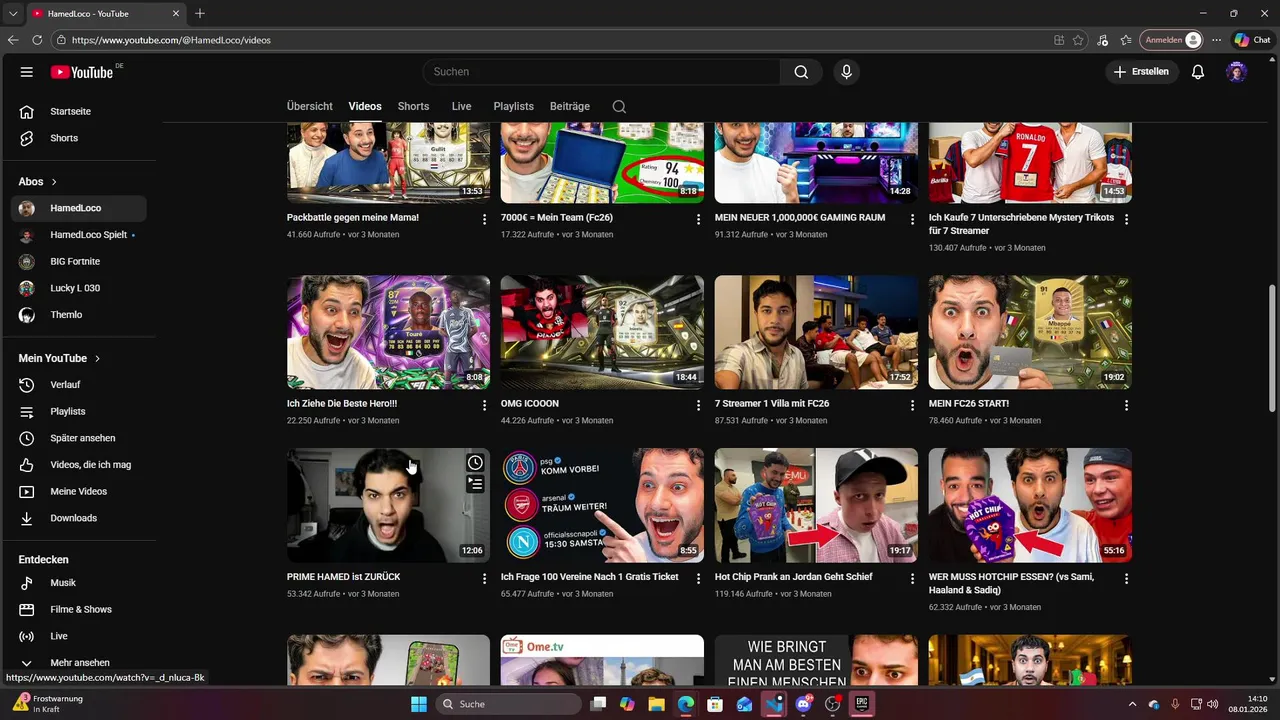Click the YouTube logo
Image resolution: width=1280 pixels, height=720 pixels.
(82, 72)
